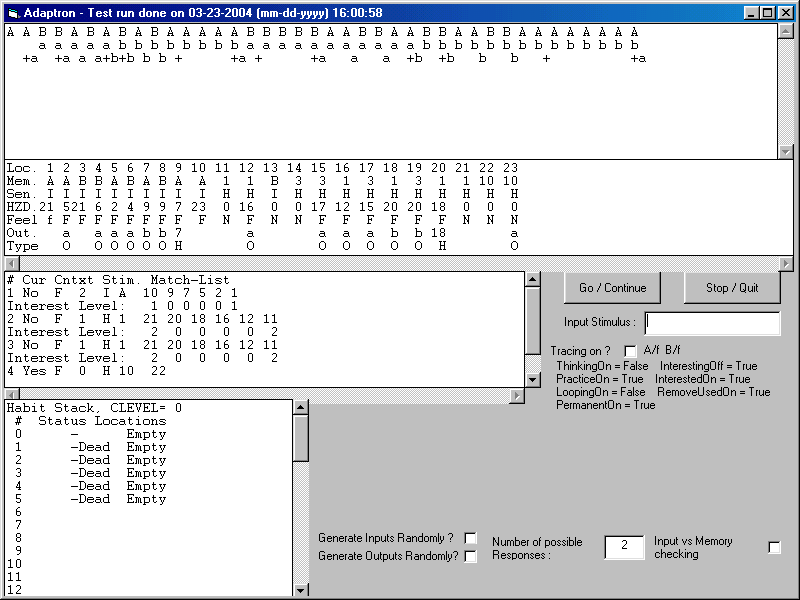Check Generate Outputs Randomly option
This screenshot has height=600, width=800.
(470, 556)
